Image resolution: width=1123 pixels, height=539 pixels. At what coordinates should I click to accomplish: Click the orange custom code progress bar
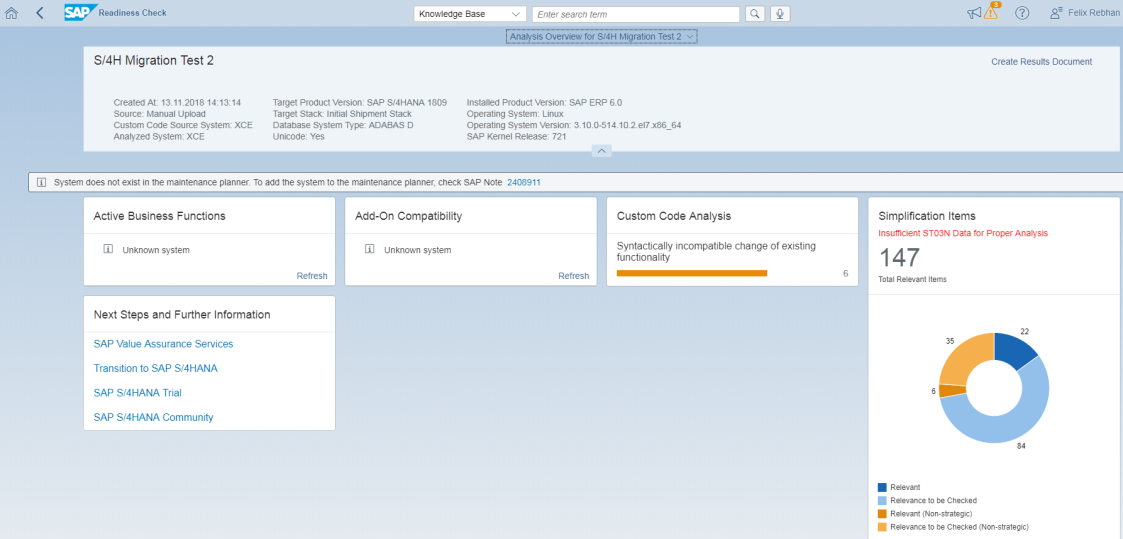click(692, 273)
